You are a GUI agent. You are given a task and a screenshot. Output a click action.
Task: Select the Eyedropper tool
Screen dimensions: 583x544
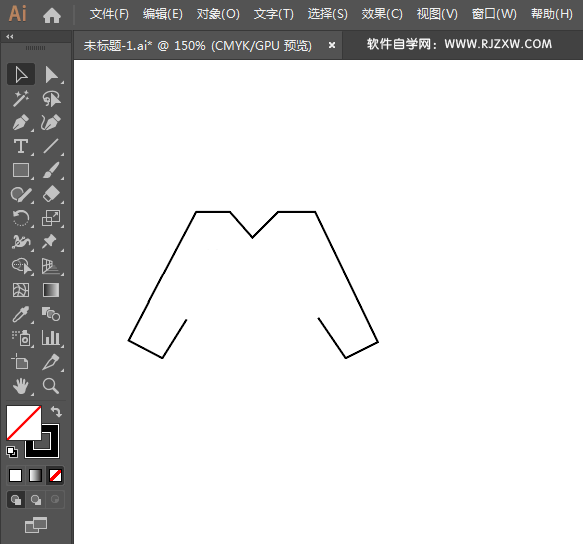(21, 315)
